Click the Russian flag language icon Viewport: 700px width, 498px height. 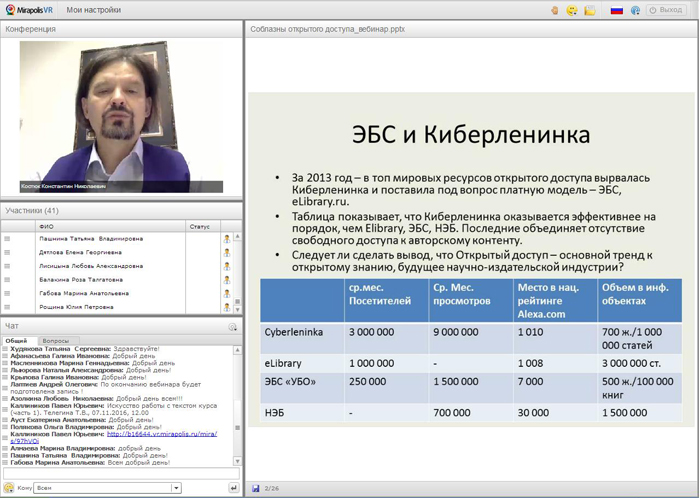(617, 10)
